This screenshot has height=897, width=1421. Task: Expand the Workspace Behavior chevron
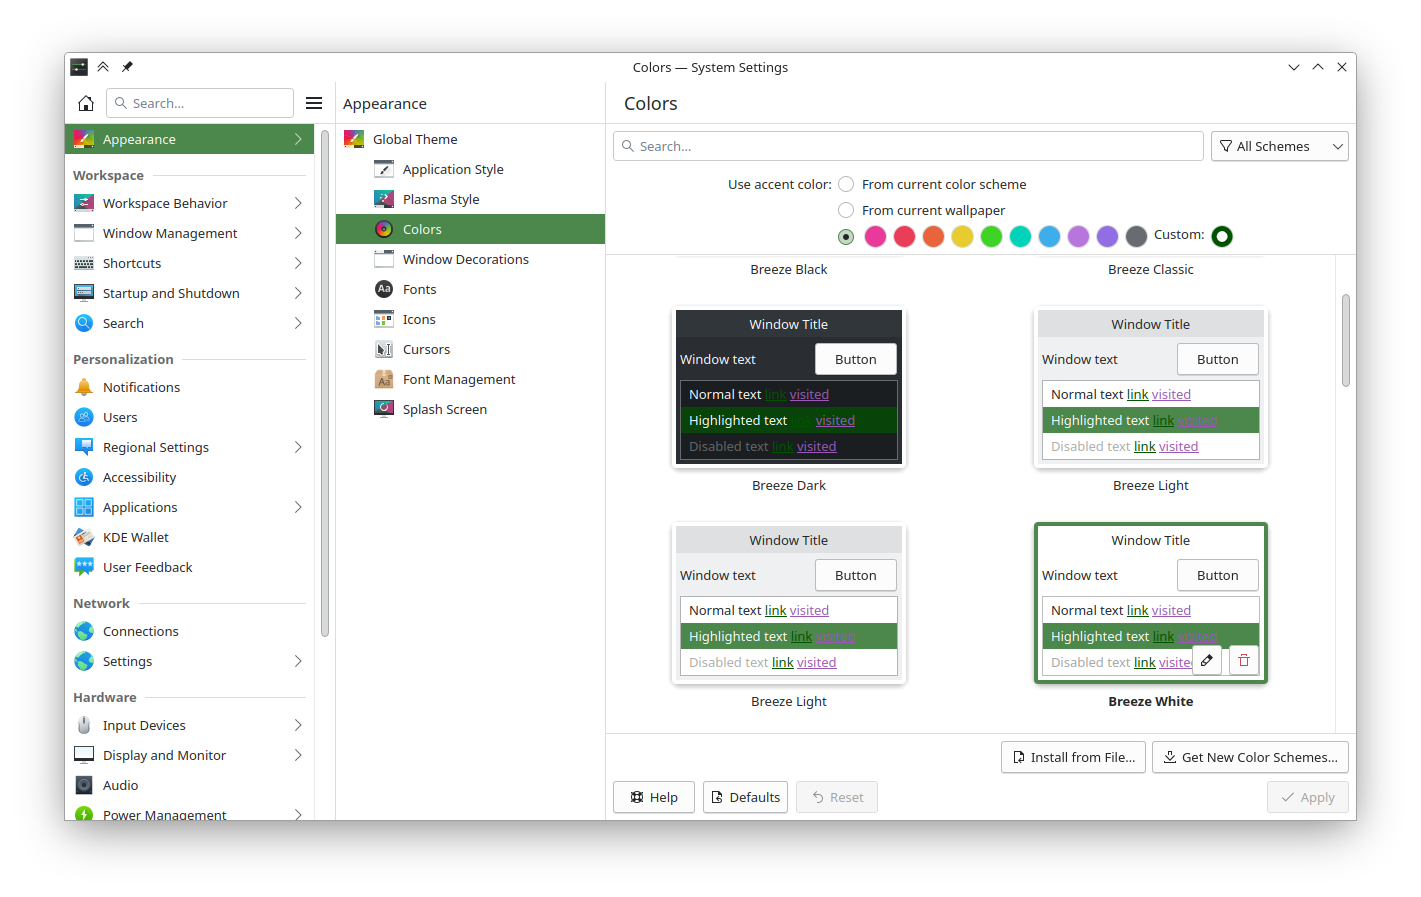(298, 203)
